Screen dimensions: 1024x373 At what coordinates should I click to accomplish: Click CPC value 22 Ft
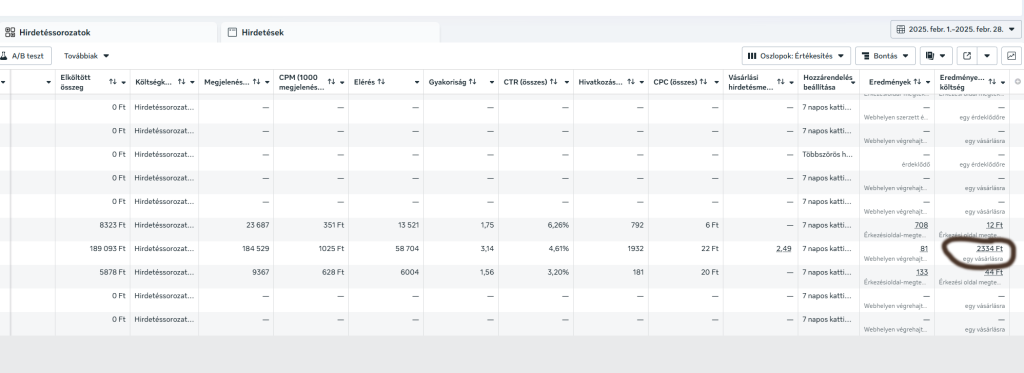709,248
